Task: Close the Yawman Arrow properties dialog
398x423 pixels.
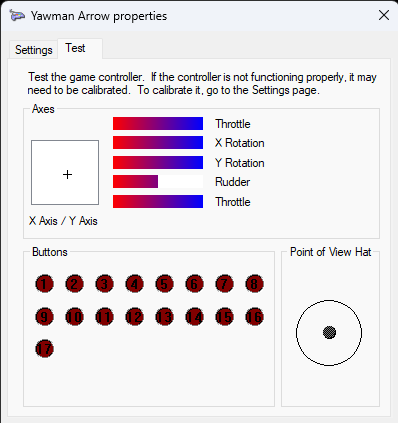Action: tap(384, 15)
